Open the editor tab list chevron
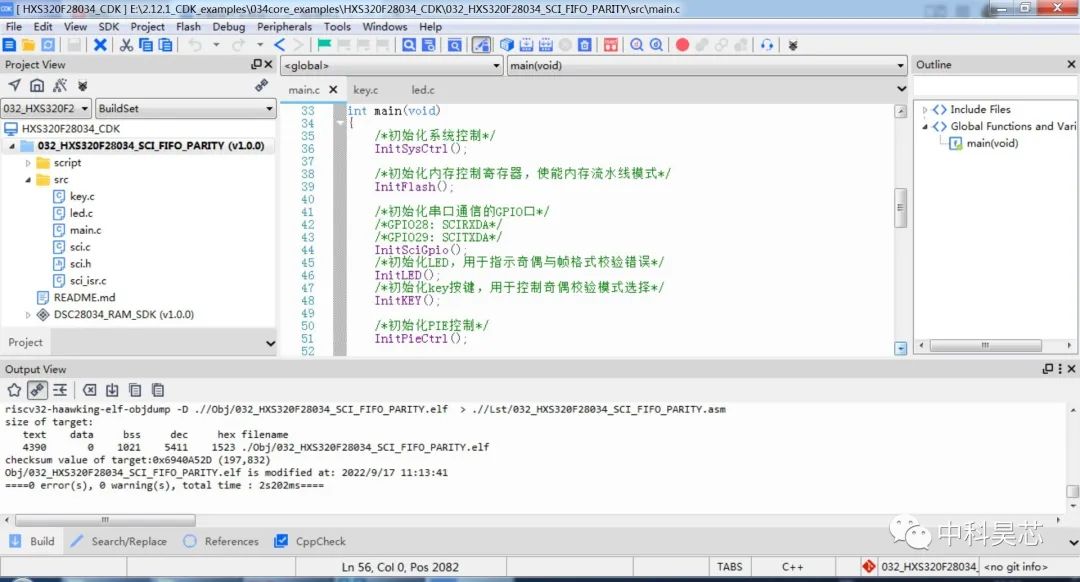 click(901, 89)
